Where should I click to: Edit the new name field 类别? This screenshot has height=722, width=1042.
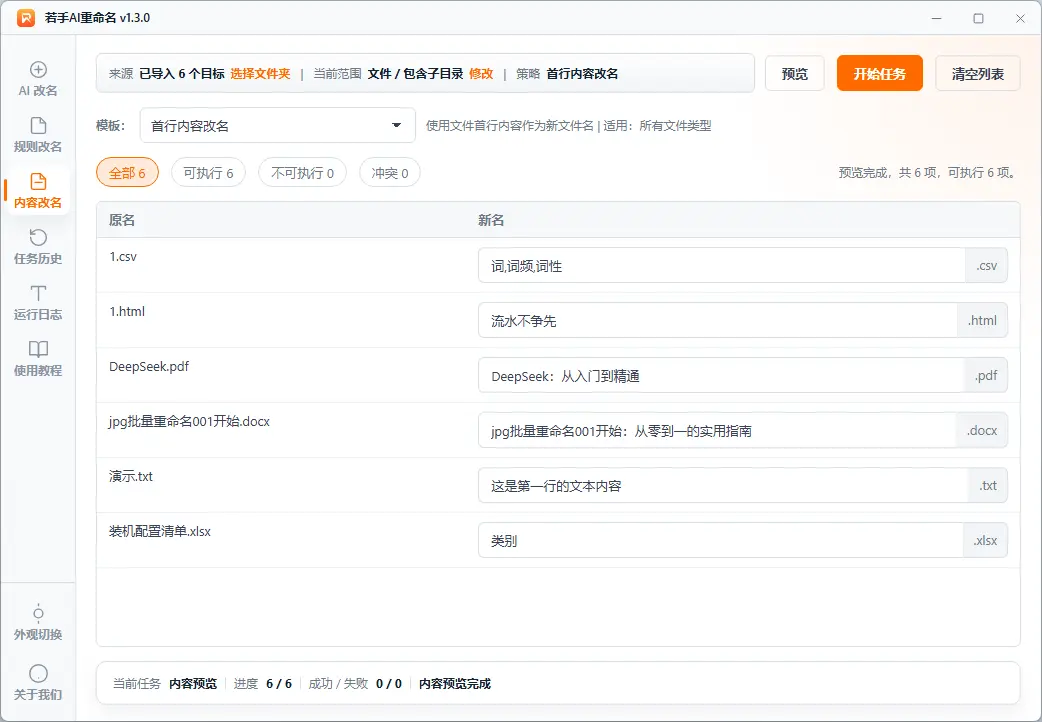pyautogui.click(x=720, y=541)
